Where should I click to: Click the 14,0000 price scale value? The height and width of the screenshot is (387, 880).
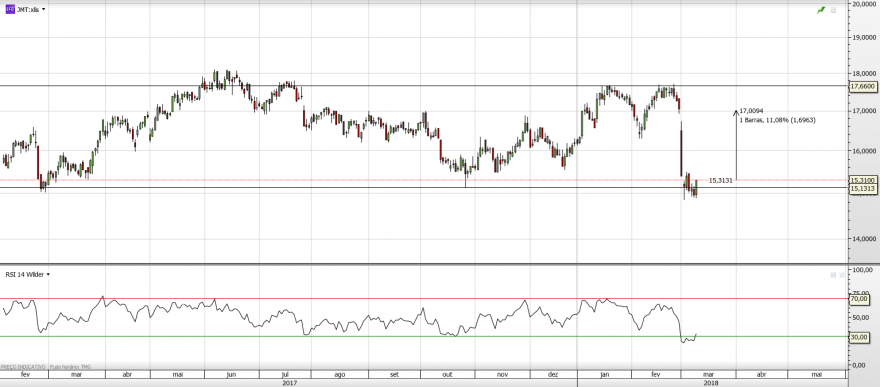tap(865, 238)
